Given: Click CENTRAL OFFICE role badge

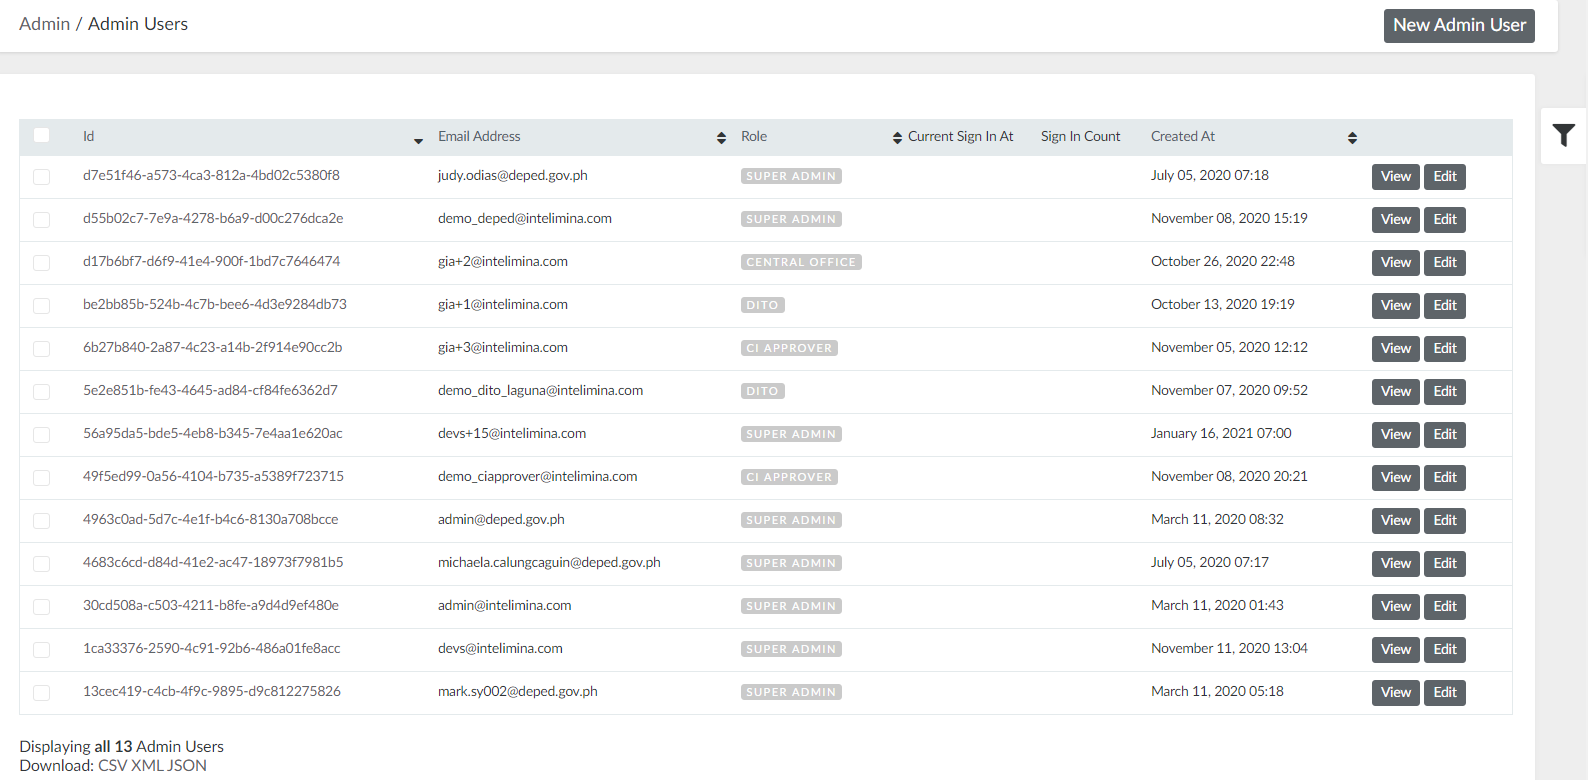Looking at the screenshot, I should click(x=801, y=262).
